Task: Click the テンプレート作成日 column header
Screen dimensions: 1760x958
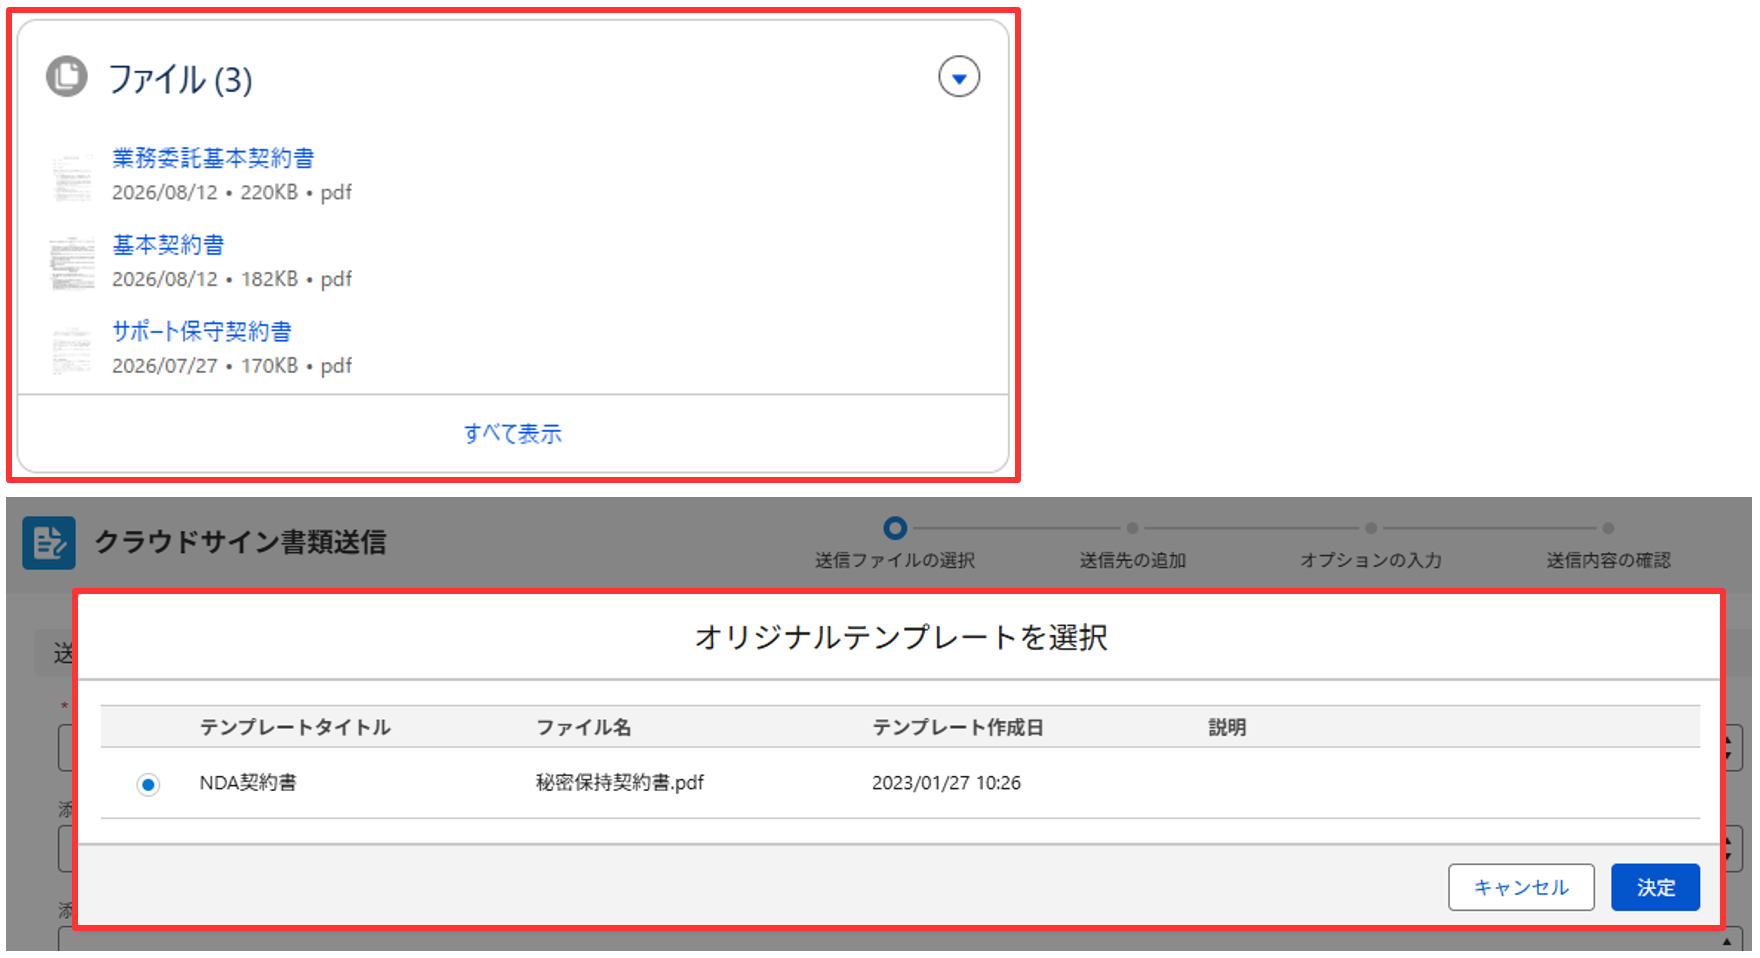Action: [957, 727]
